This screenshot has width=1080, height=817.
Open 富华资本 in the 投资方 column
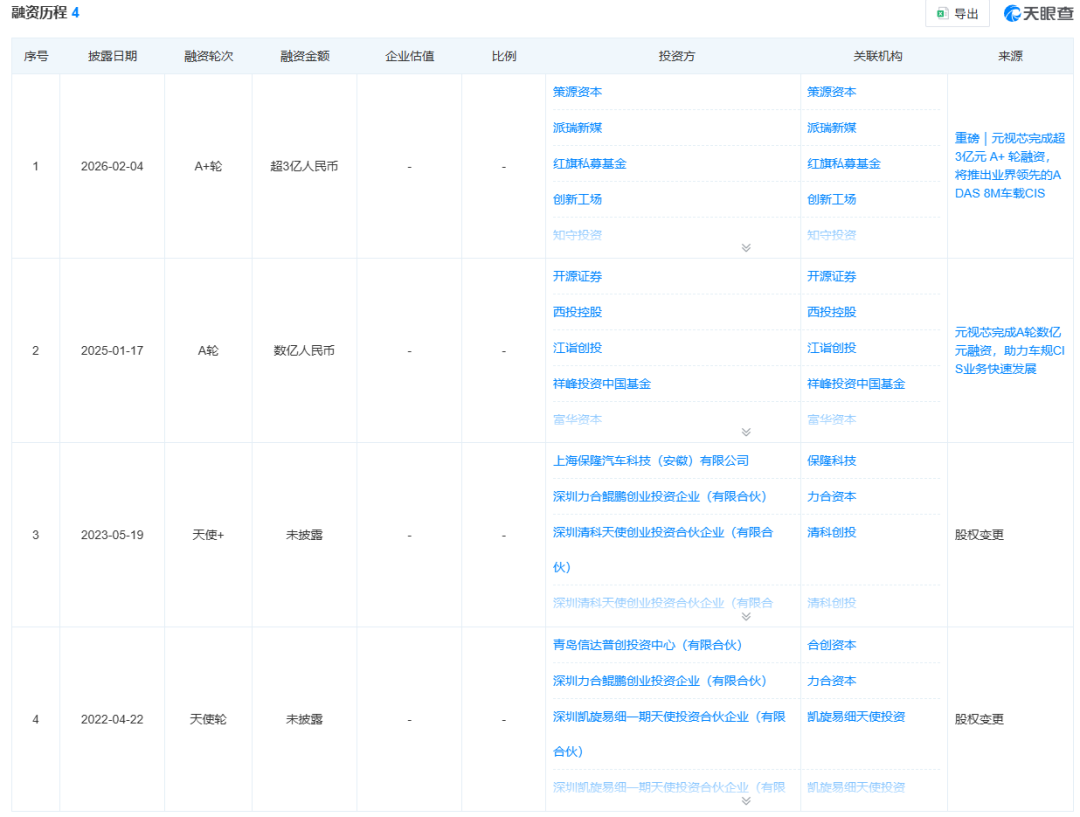tap(577, 420)
